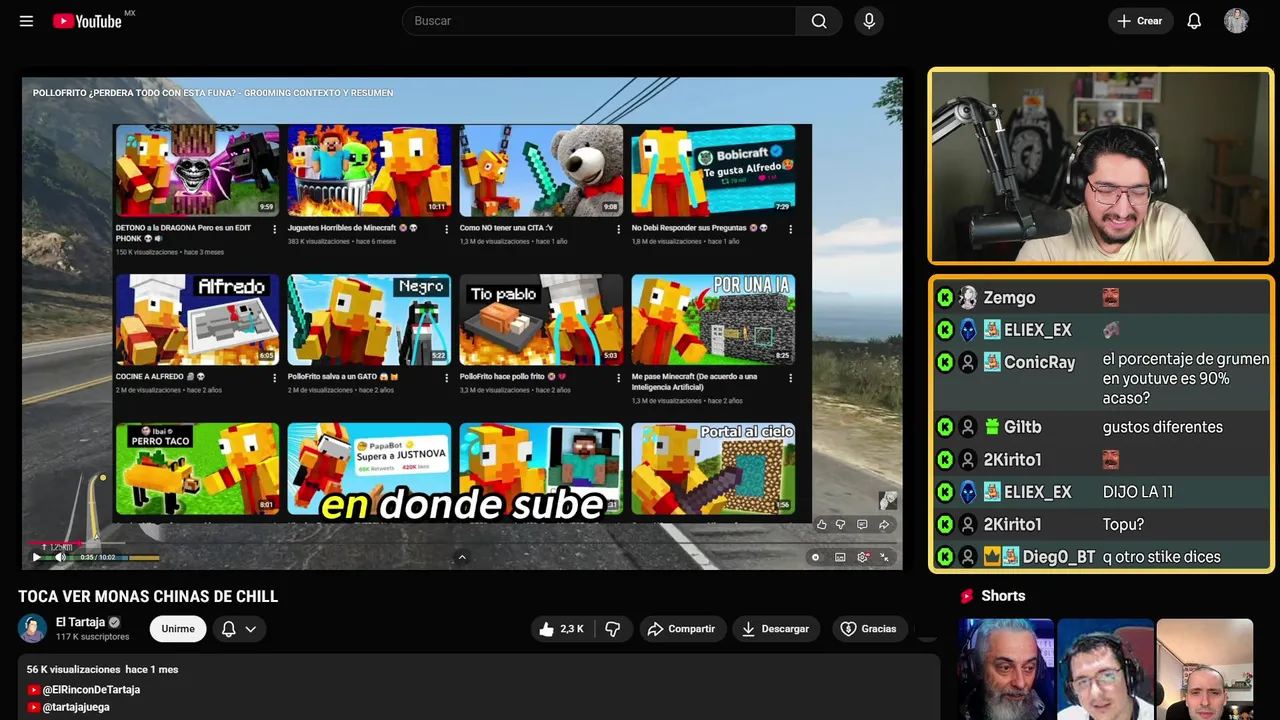This screenshot has height=720, width=1280.
Task: Click the Descargar download button
Action: pyautogui.click(x=775, y=629)
